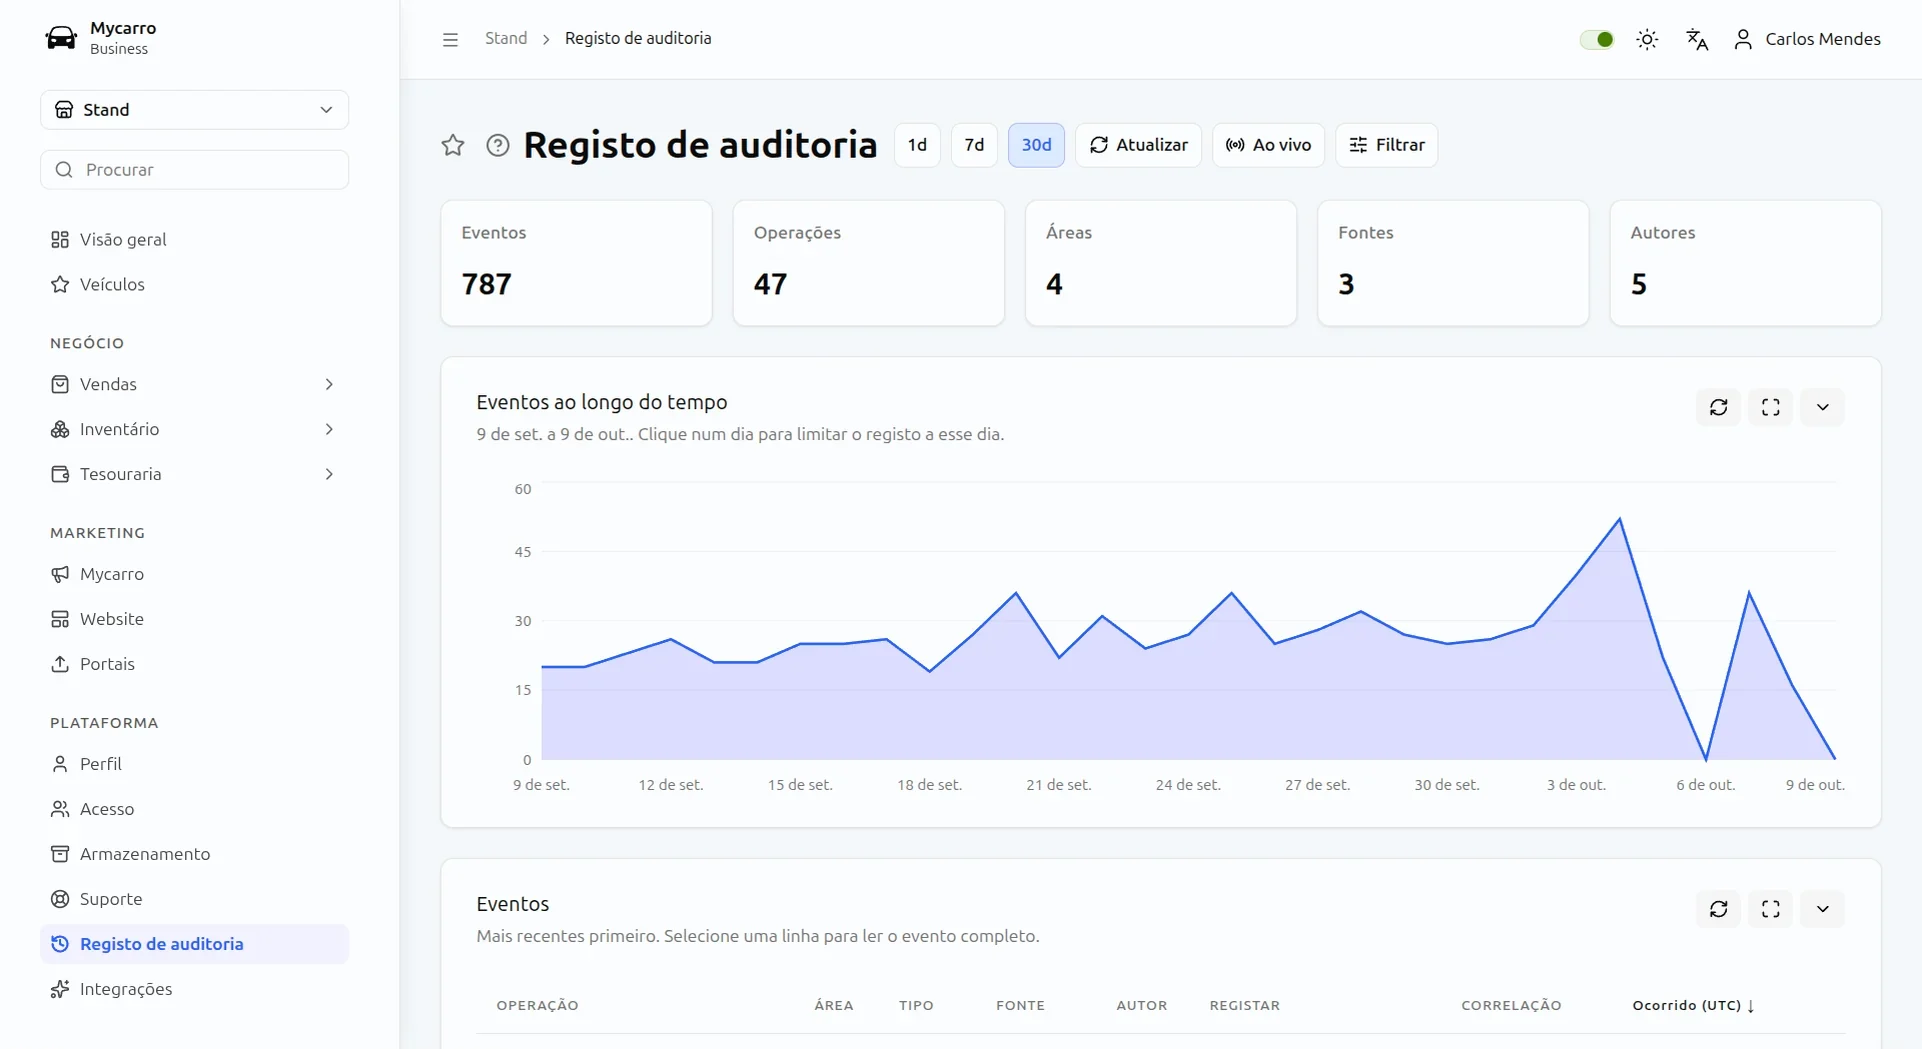Open Visão geral in the sidebar
Viewport: 1922px width, 1049px height.
tap(195, 239)
